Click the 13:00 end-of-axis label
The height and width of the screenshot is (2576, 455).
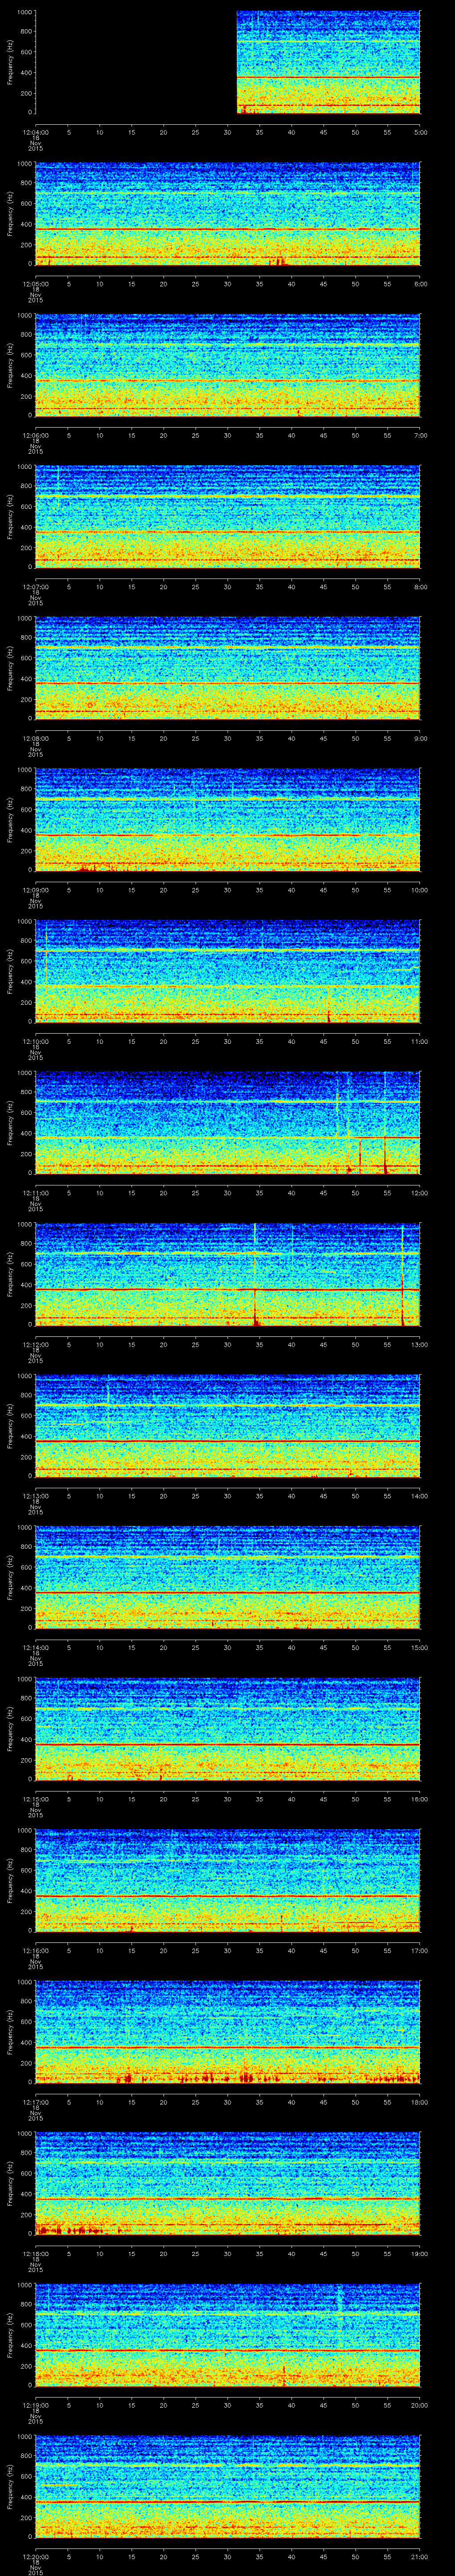419,1344
